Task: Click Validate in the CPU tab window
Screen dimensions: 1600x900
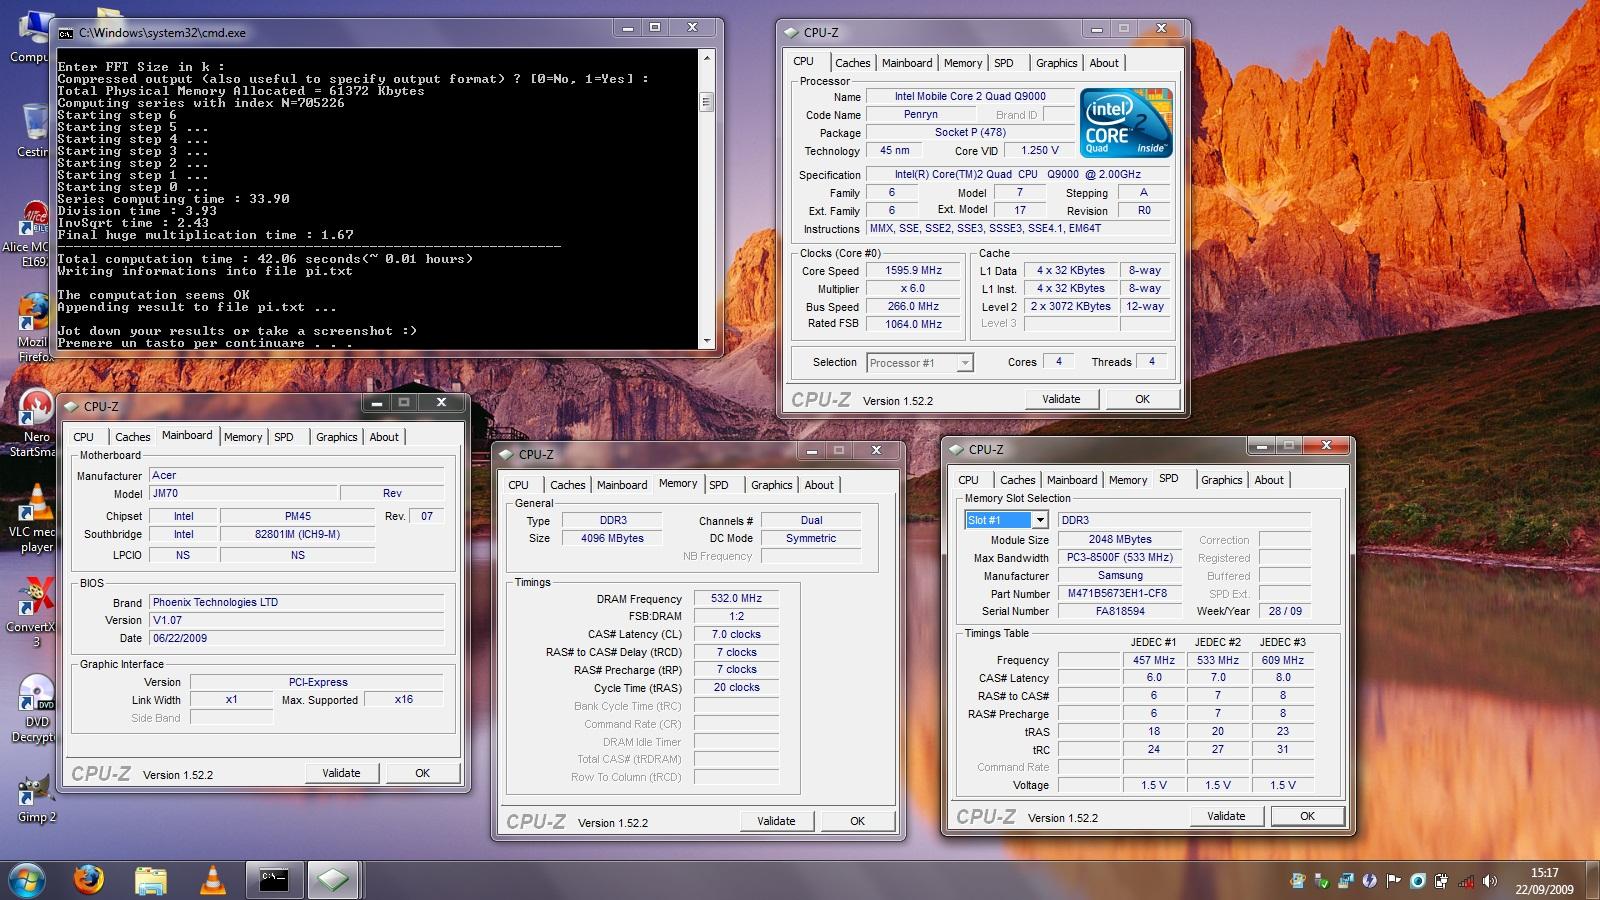Action: [x=1061, y=399]
